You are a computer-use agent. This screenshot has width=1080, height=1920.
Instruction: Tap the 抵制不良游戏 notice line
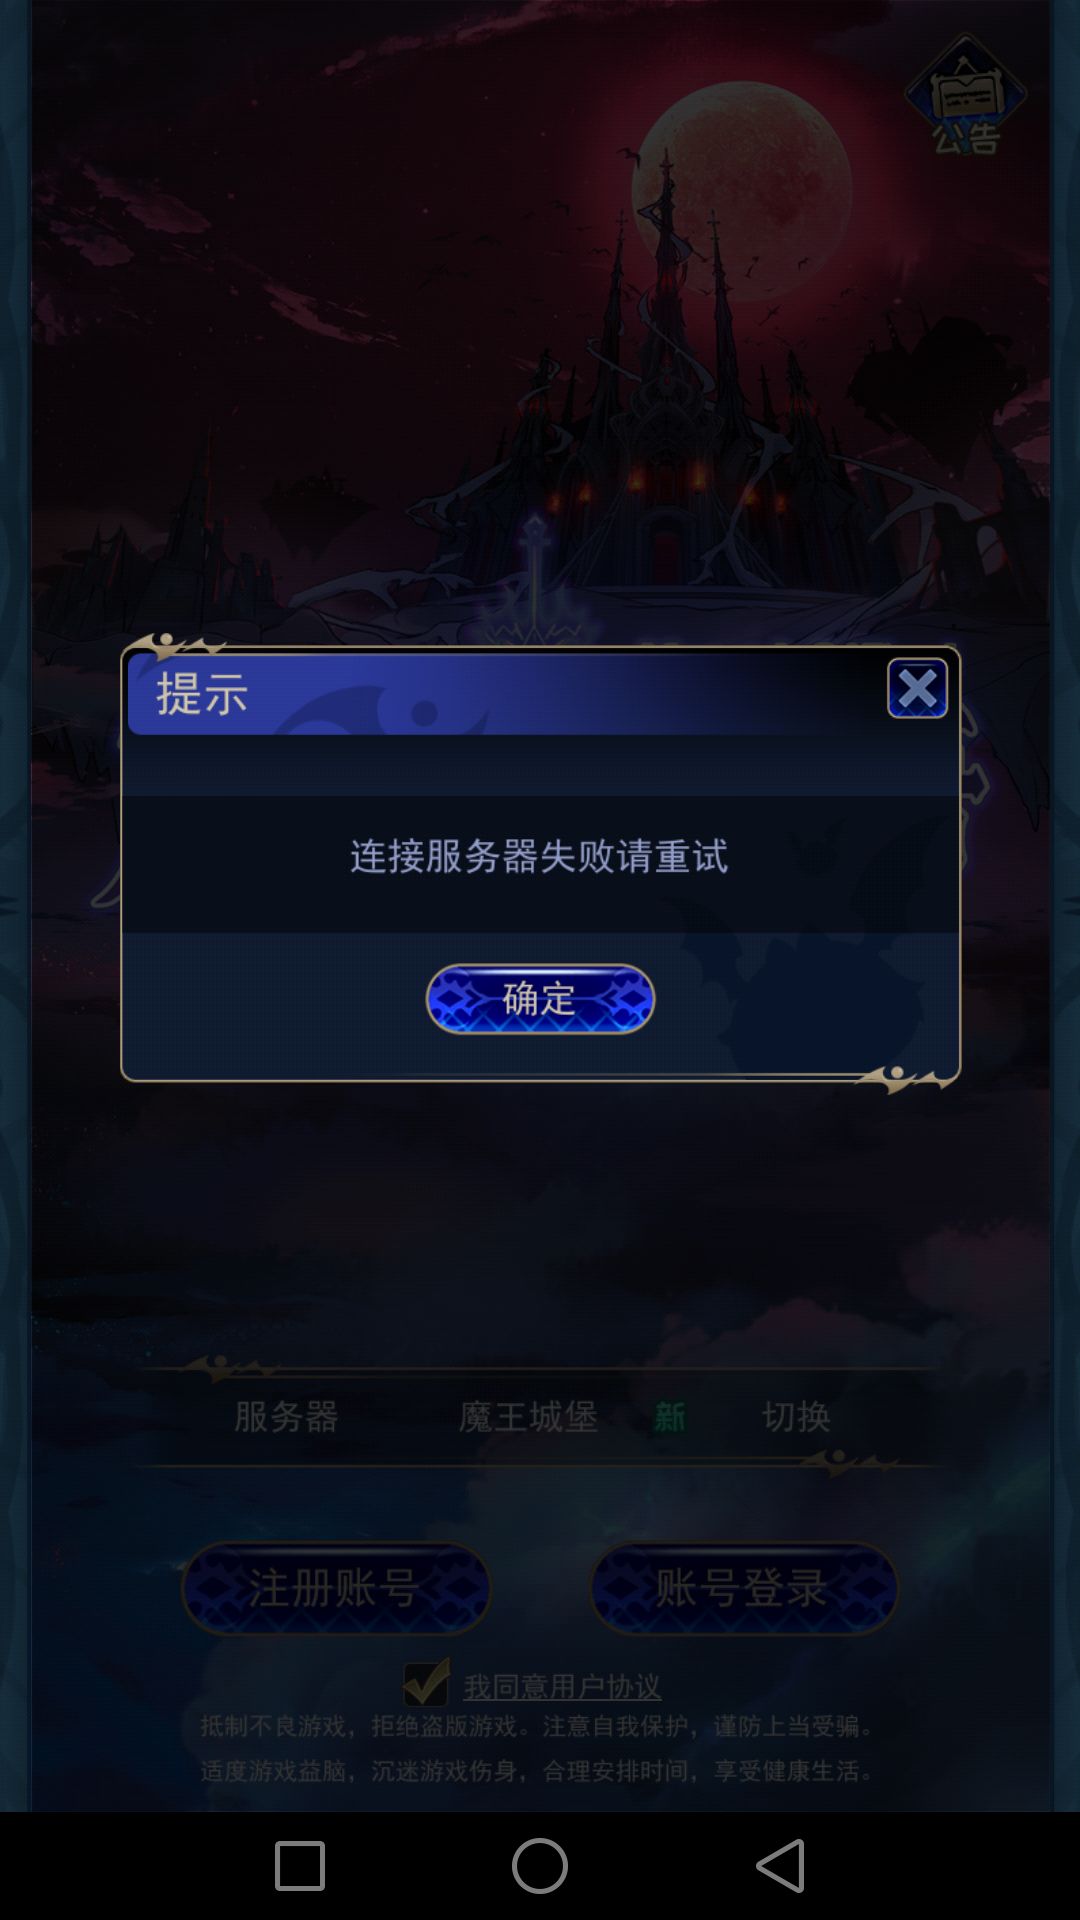point(538,1726)
